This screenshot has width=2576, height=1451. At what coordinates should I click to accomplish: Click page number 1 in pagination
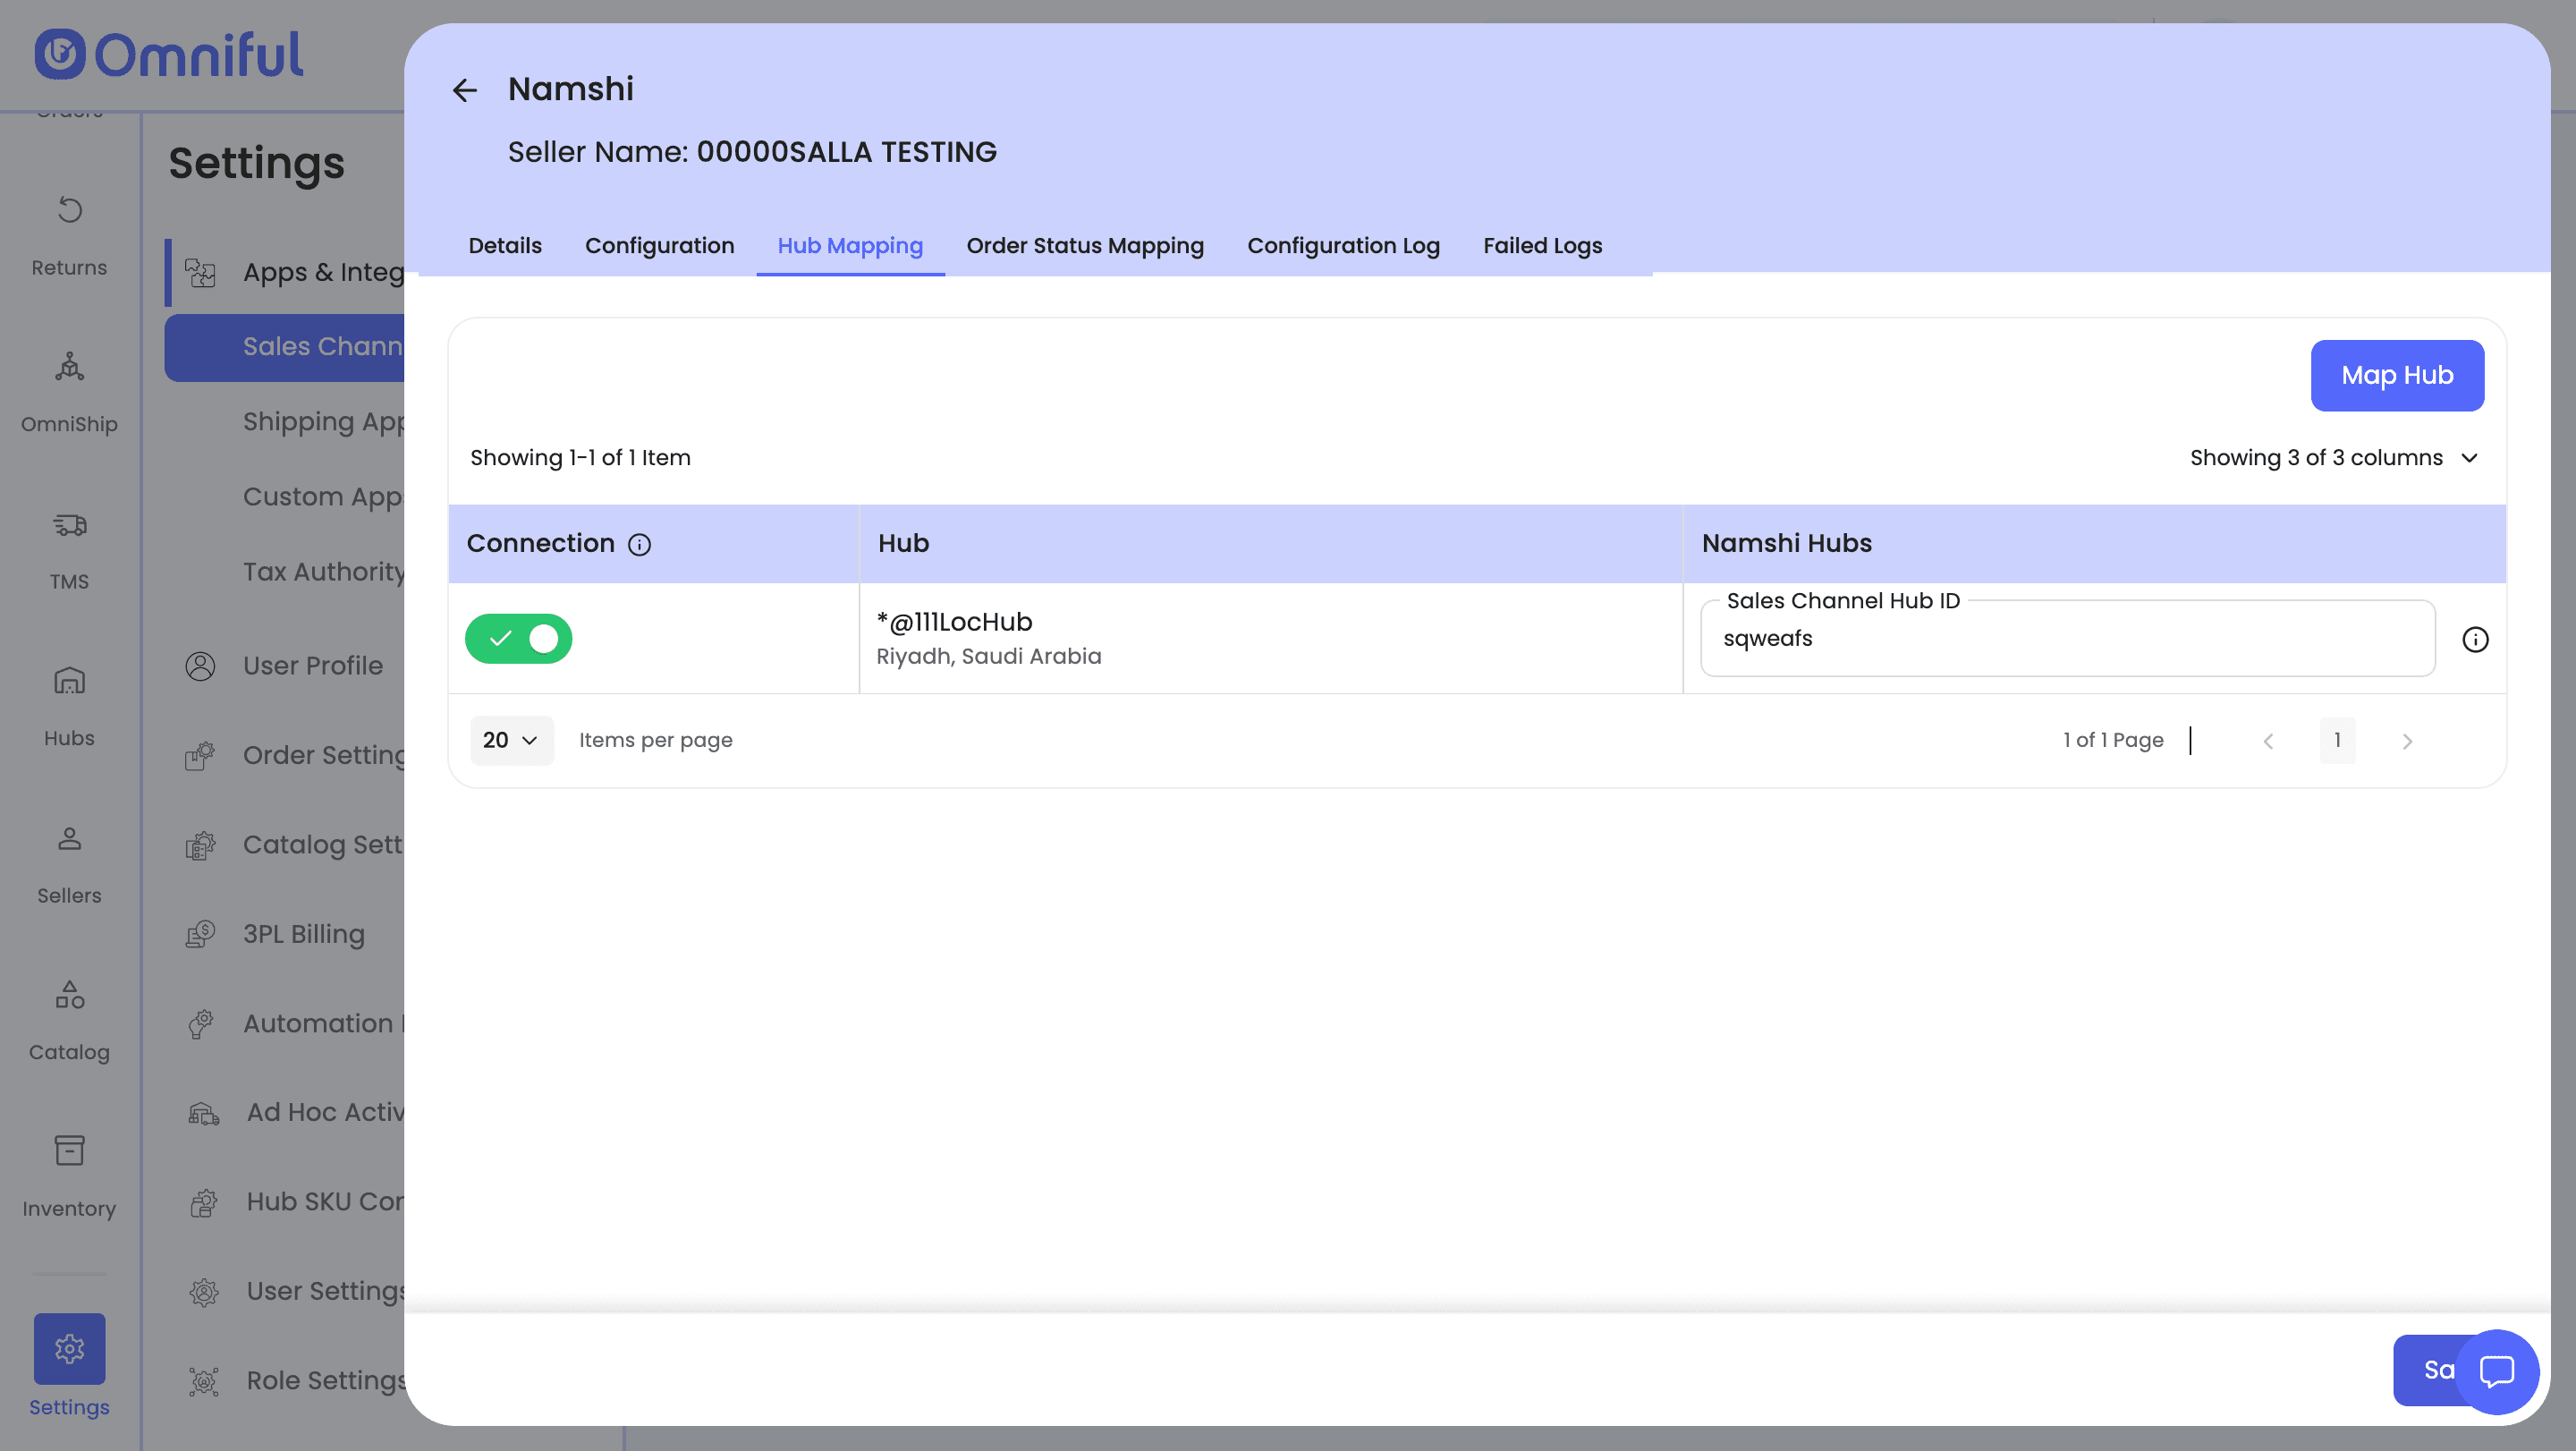pyautogui.click(x=2336, y=740)
